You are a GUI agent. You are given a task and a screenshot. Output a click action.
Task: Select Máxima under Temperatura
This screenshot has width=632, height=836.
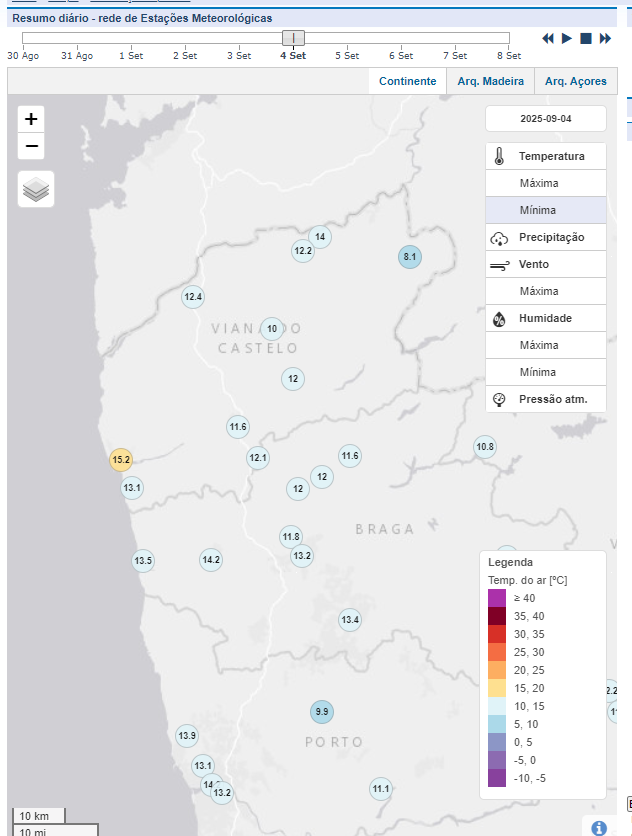pyautogui.click(x=546, y=183)
